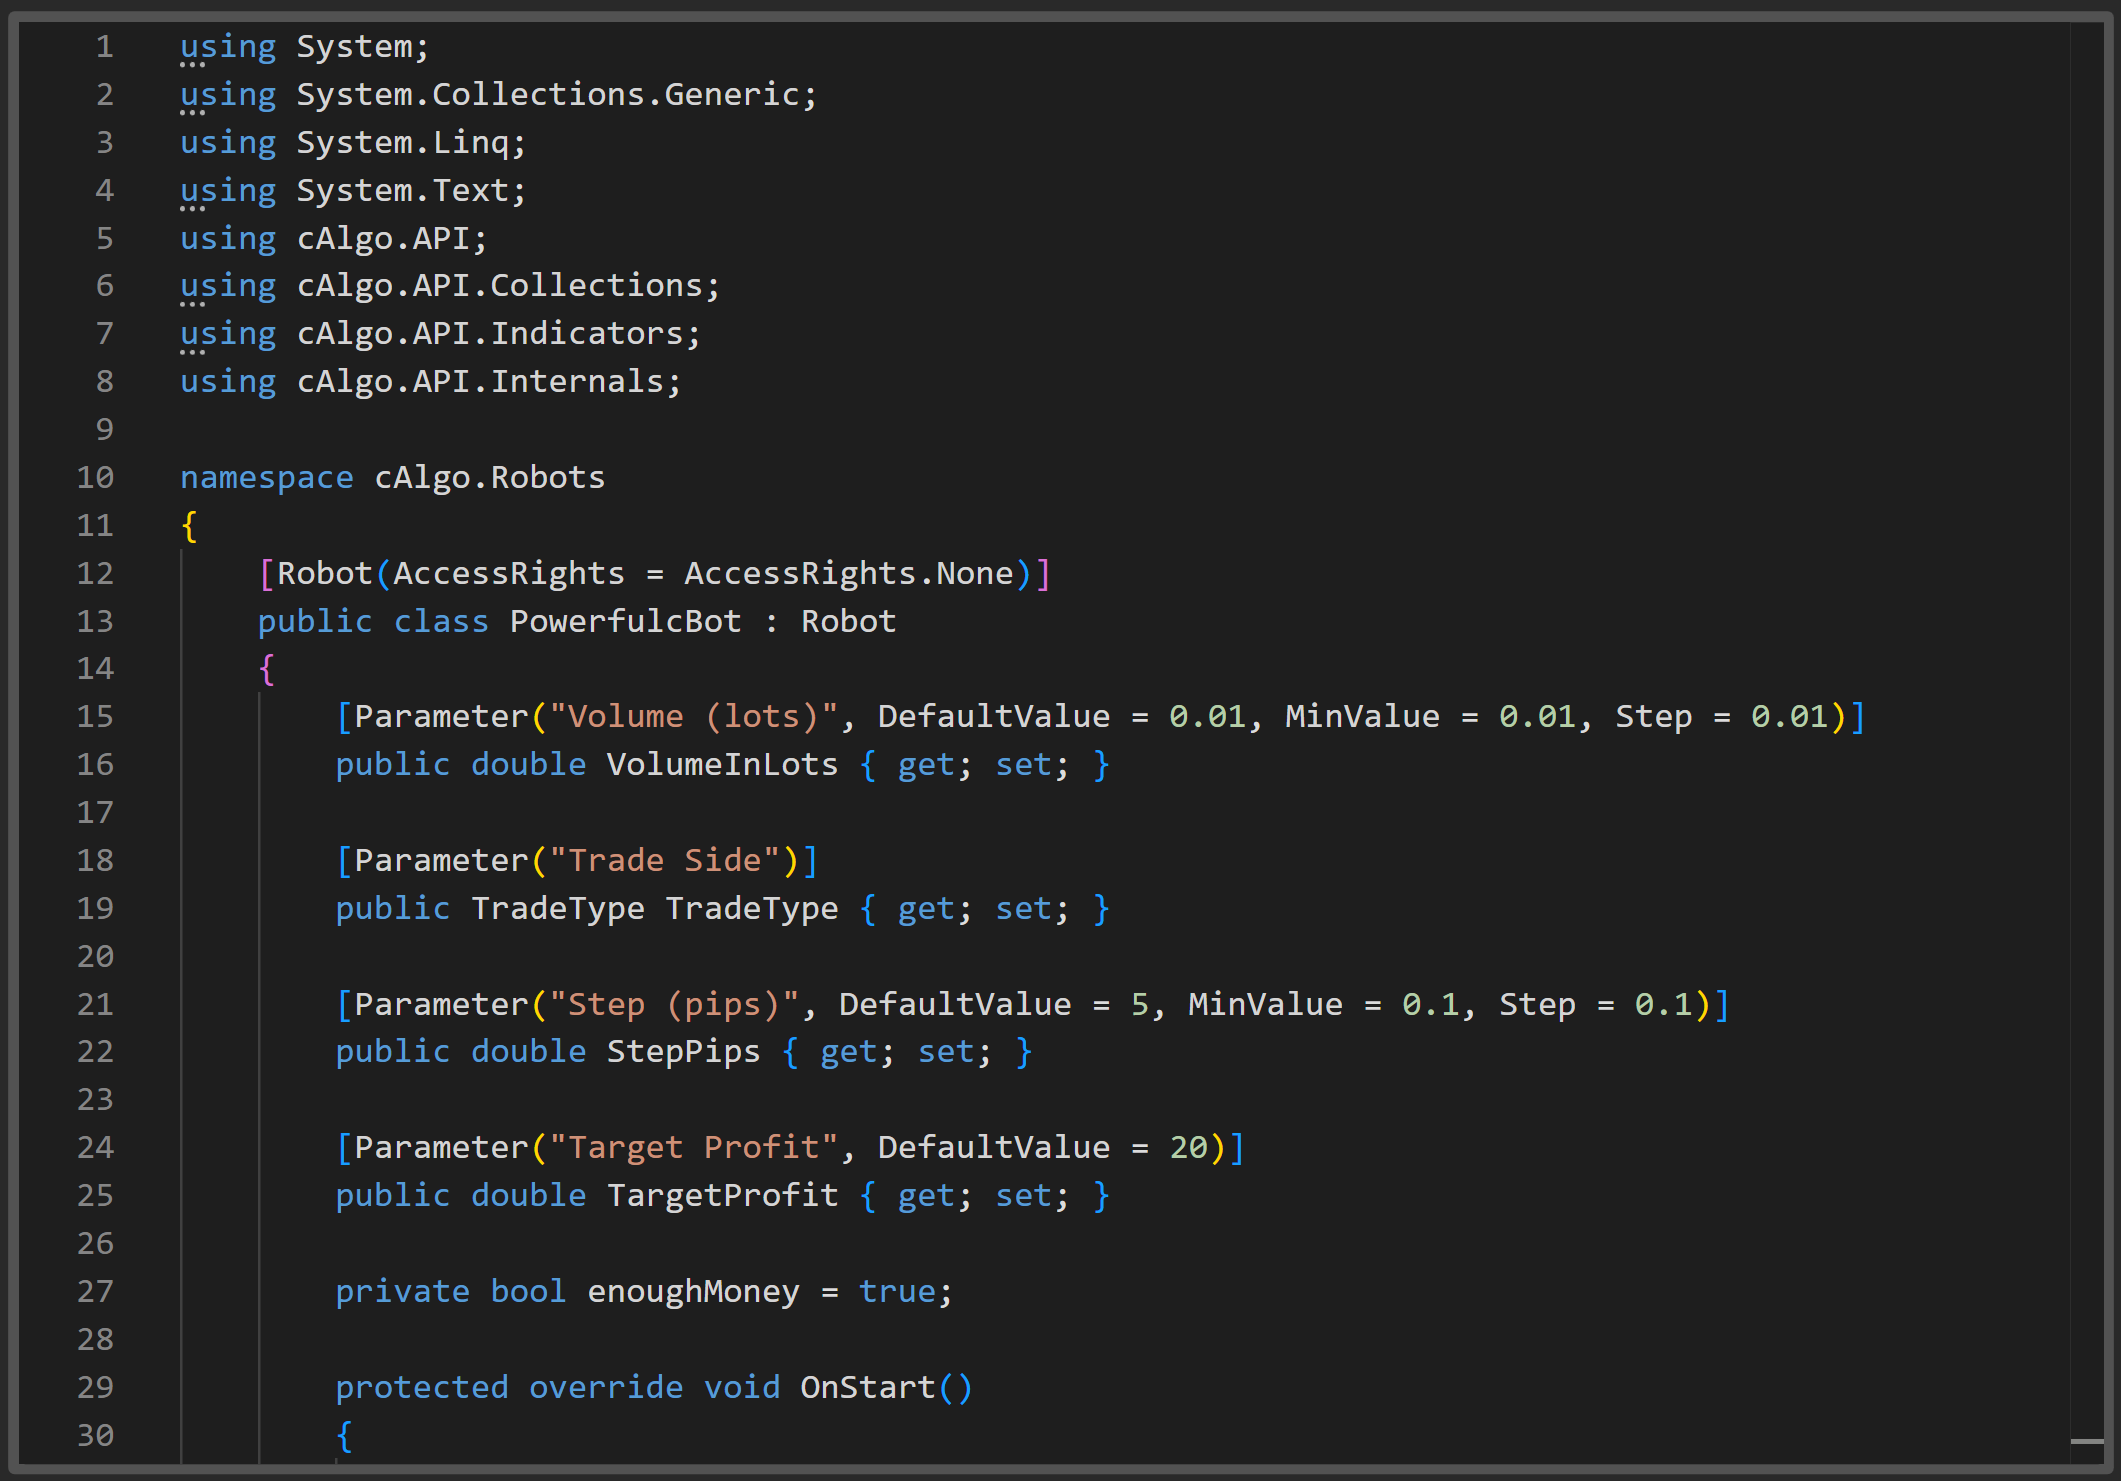The height and width of the screenshot is (1481, 2121).
Task: Click the empty line number 9
Action: tap(103, 429)
